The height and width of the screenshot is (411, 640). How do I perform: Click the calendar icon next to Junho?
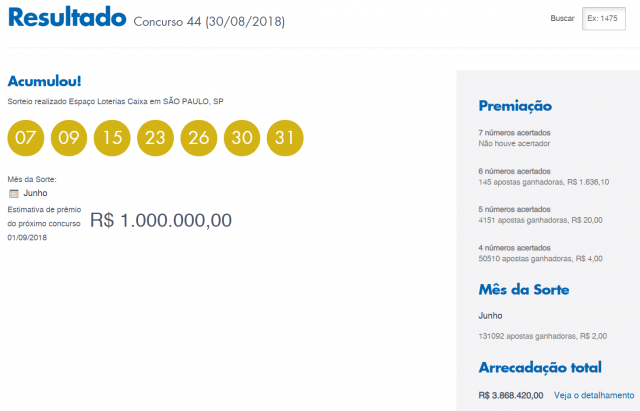(14, 193)
